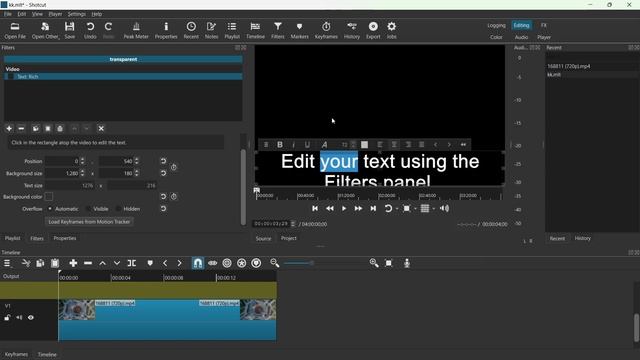Open the Edit menu
Viewport: 640px width, 360px height.
[x=22, y=14]
